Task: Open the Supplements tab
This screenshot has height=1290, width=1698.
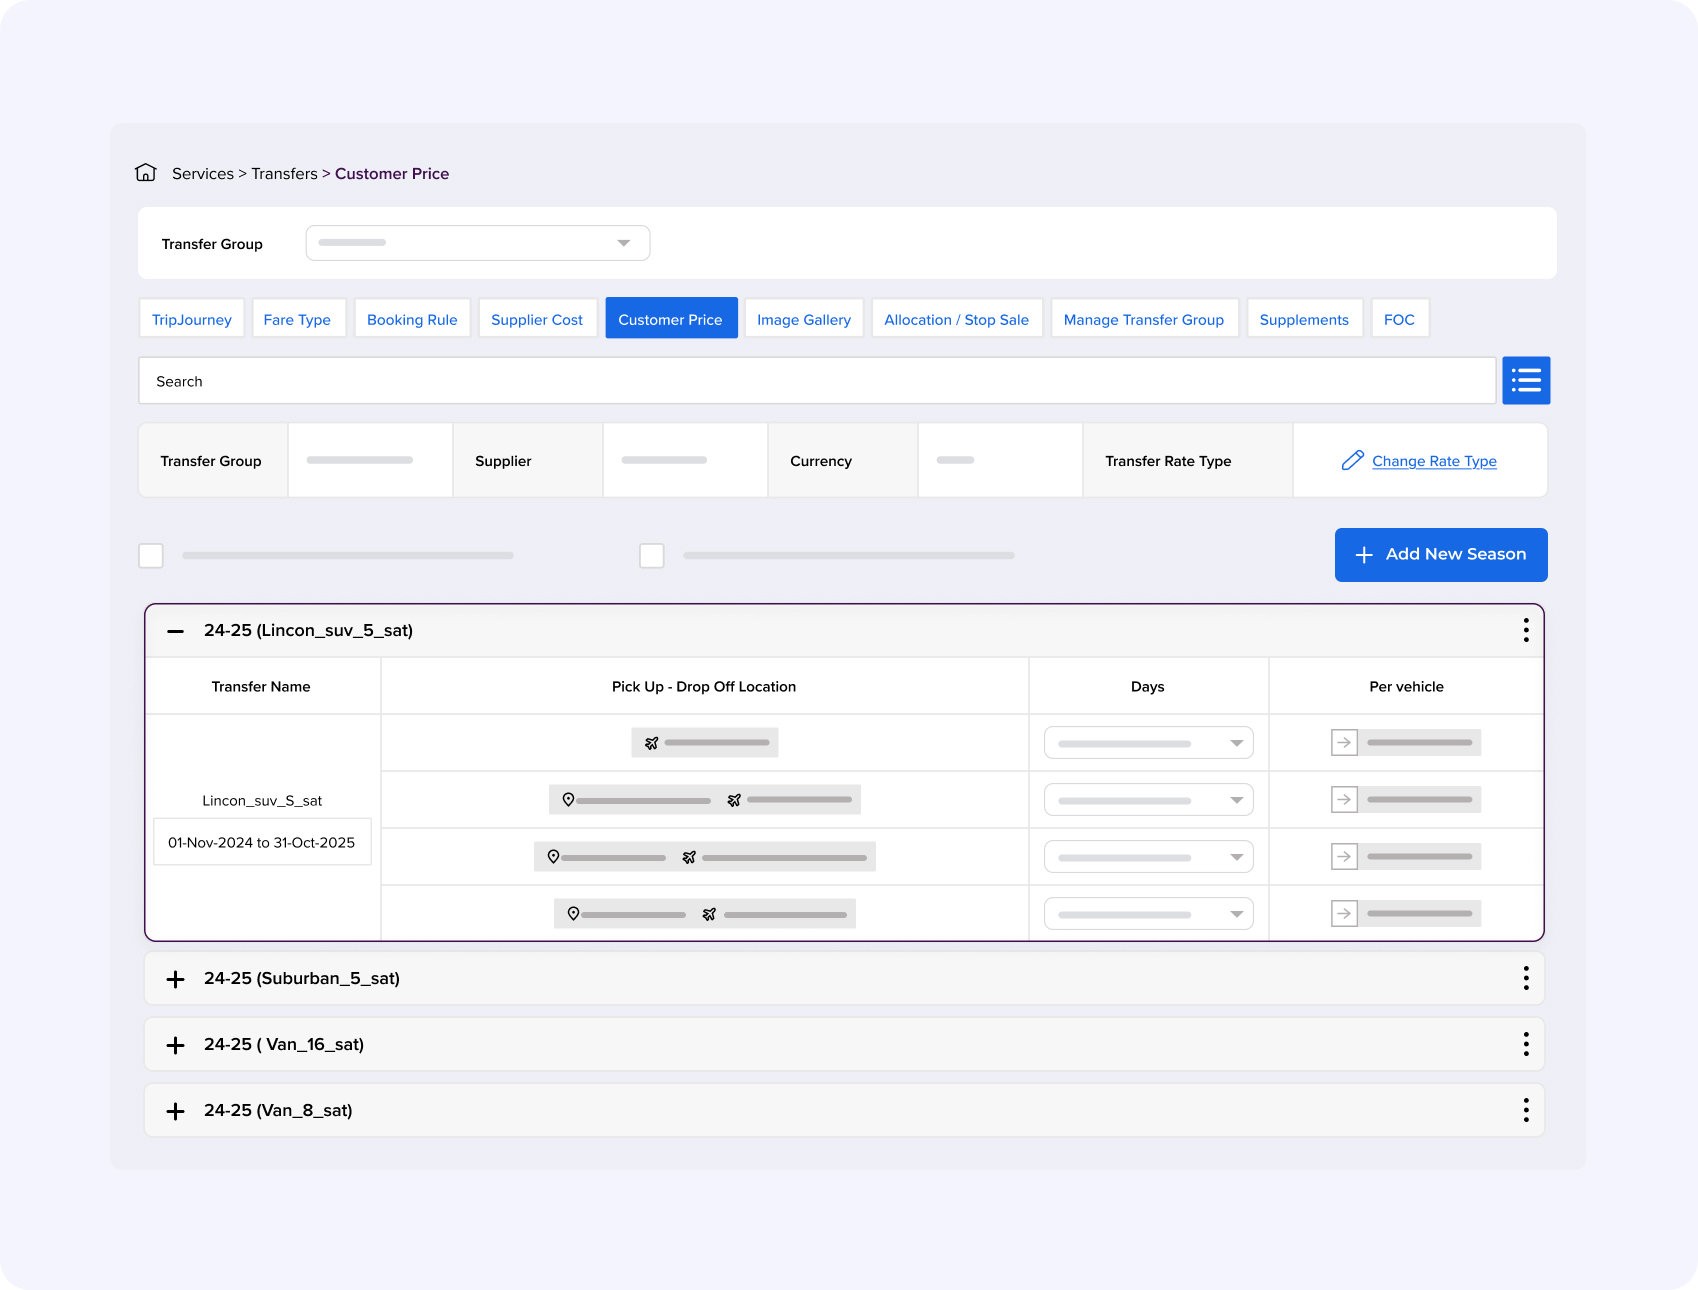Action: tap(1304, 319)
